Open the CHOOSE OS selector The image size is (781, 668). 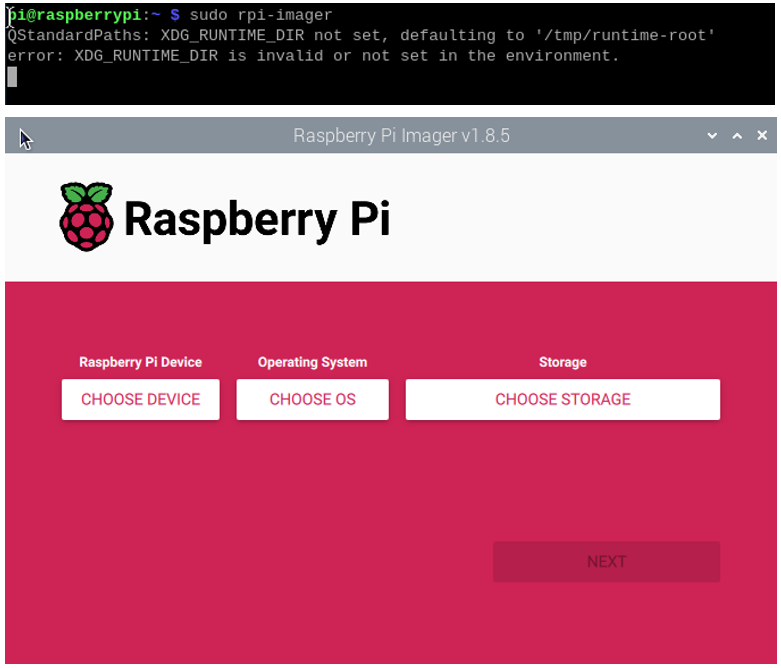pos(312,400)
